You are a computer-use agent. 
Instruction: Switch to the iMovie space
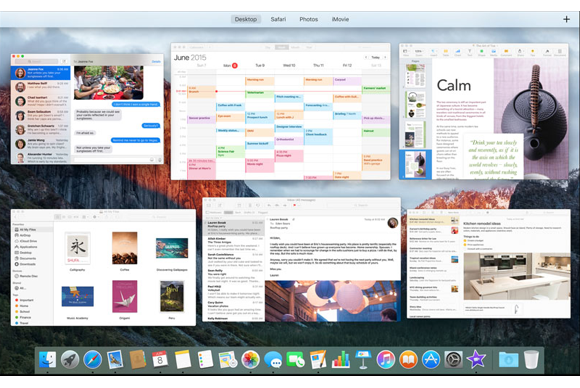(340, 19)
